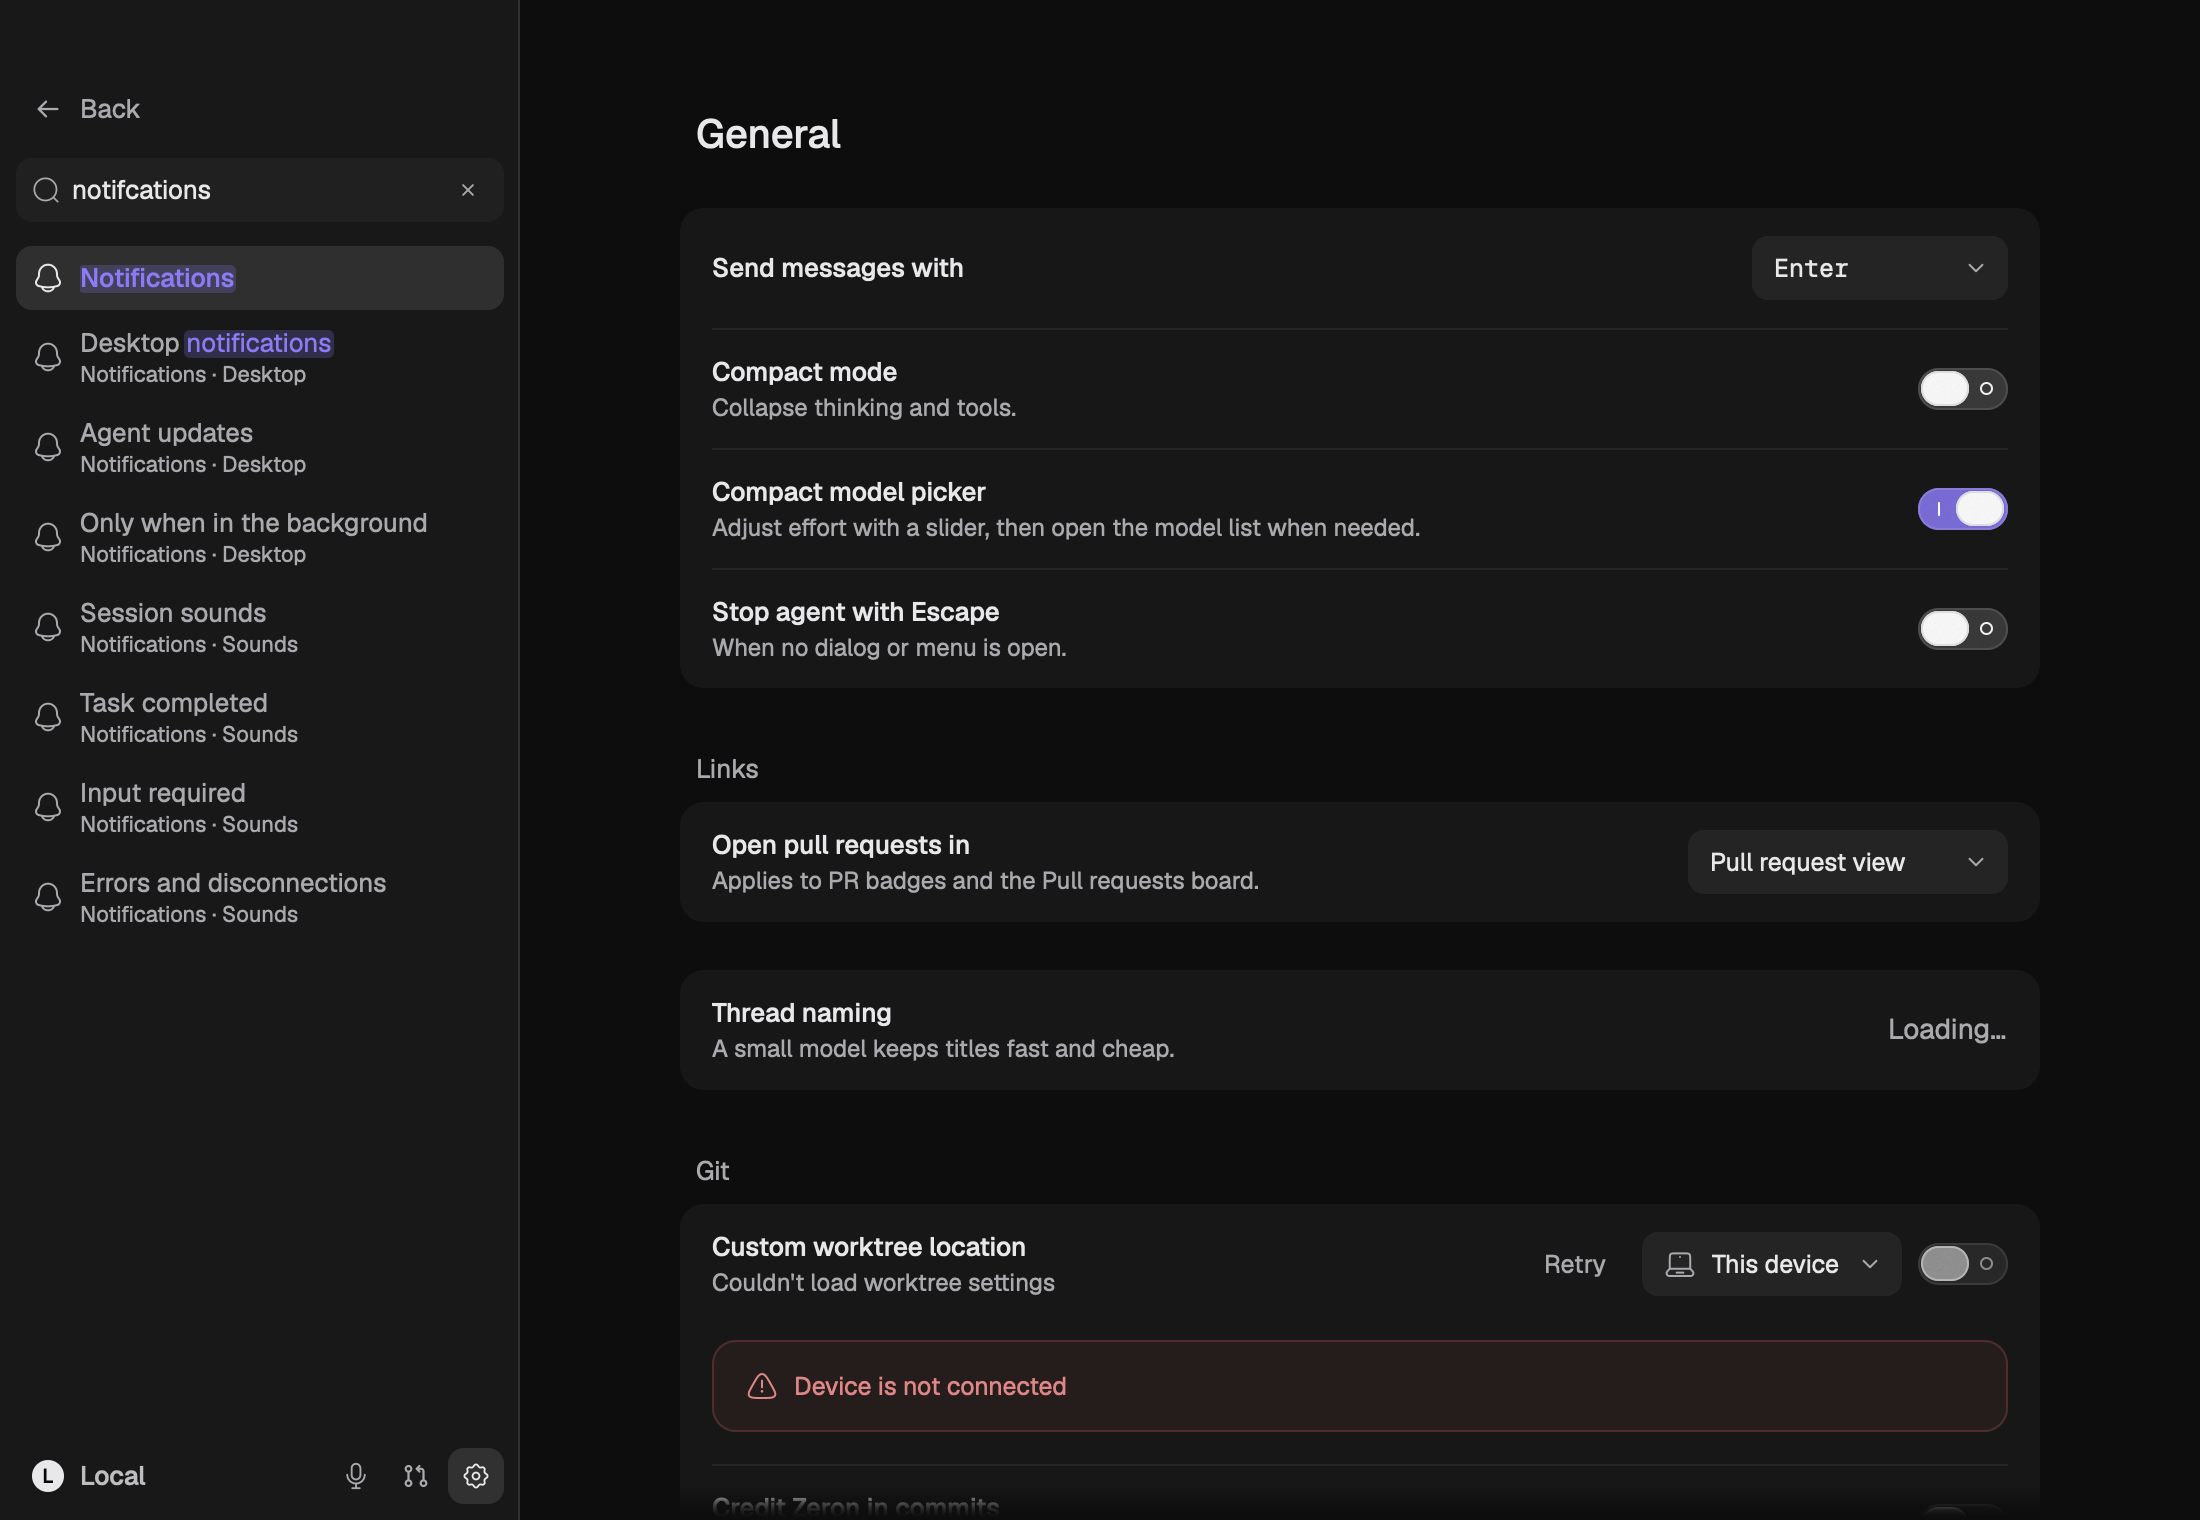The height and width of the screenshot is (1520, 2200).
Task: Enable Compact mode toggle
Action: click(x=1962, y=389)
